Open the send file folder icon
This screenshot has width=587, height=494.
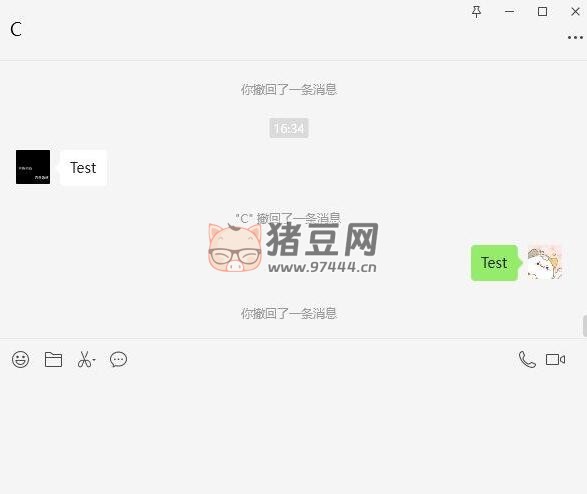point(53,360)
